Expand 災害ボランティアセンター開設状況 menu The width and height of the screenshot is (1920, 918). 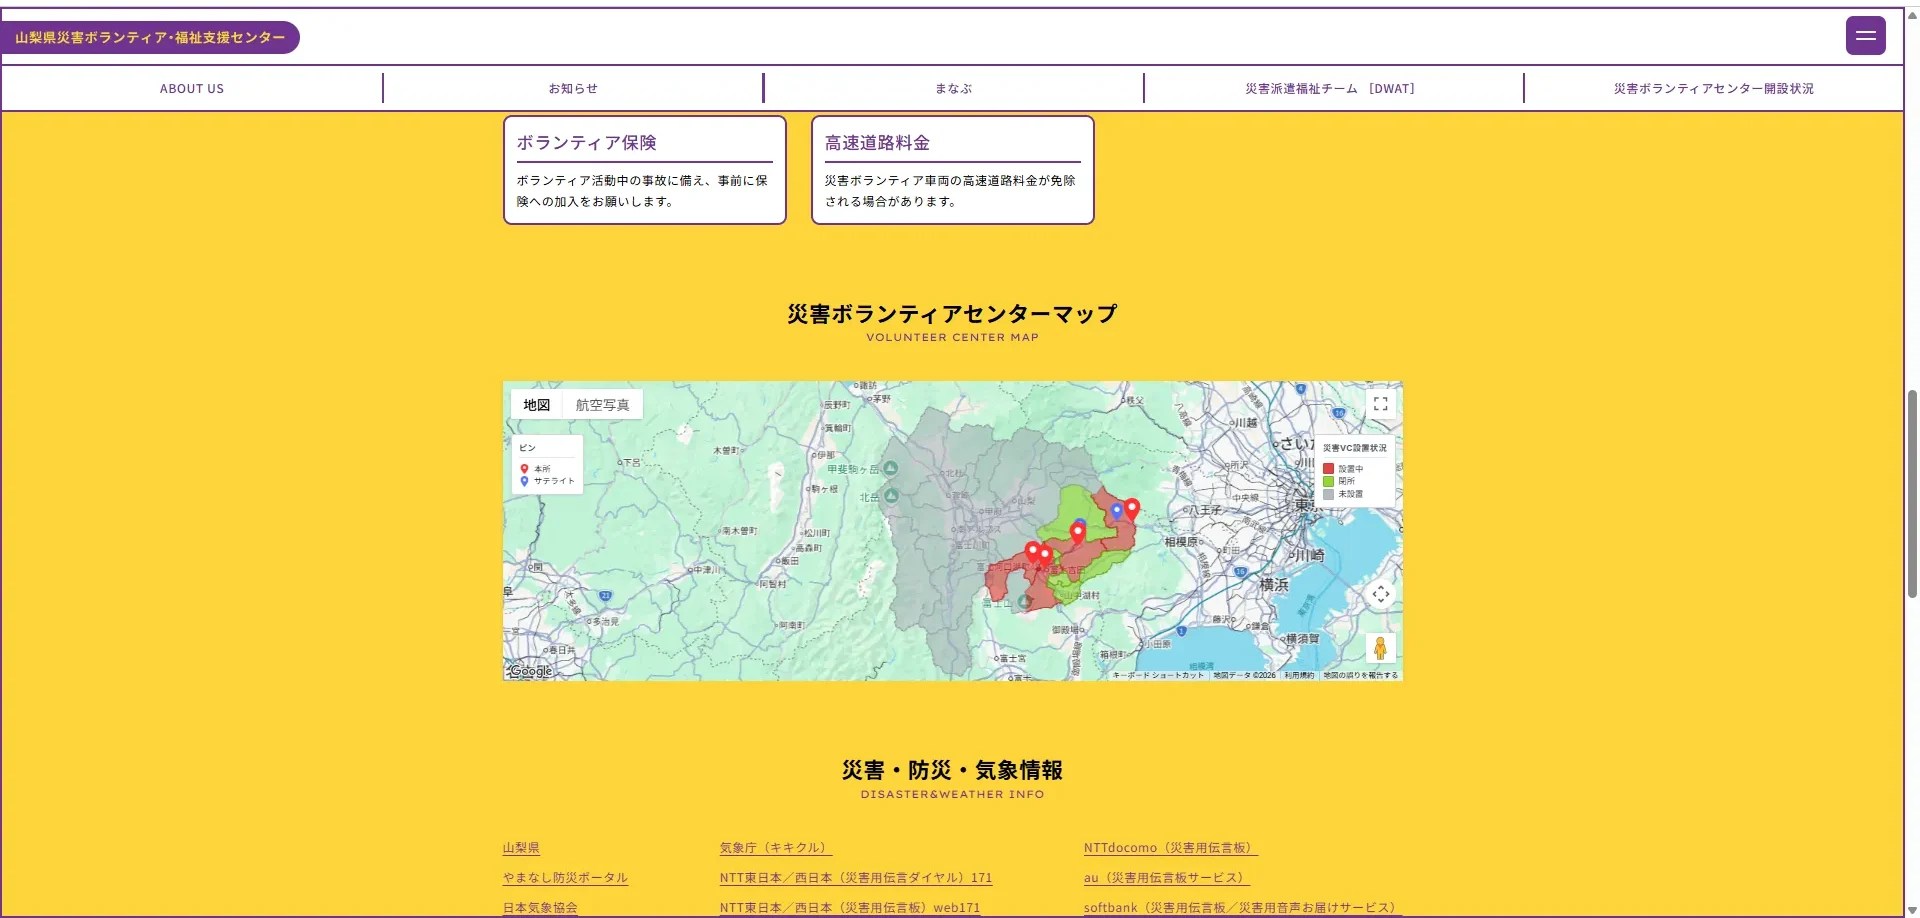click(x=1713, y=89)
